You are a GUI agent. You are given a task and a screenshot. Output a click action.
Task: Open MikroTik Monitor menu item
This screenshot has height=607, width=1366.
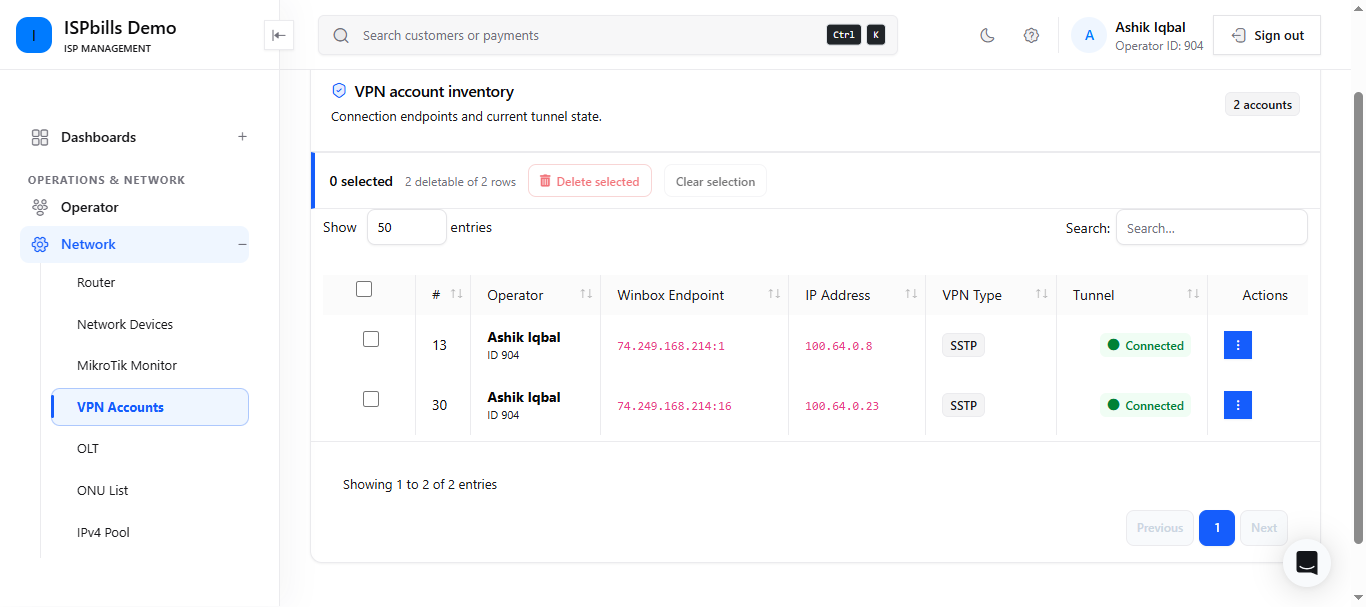pyautogui.click(x=127, y=366)
